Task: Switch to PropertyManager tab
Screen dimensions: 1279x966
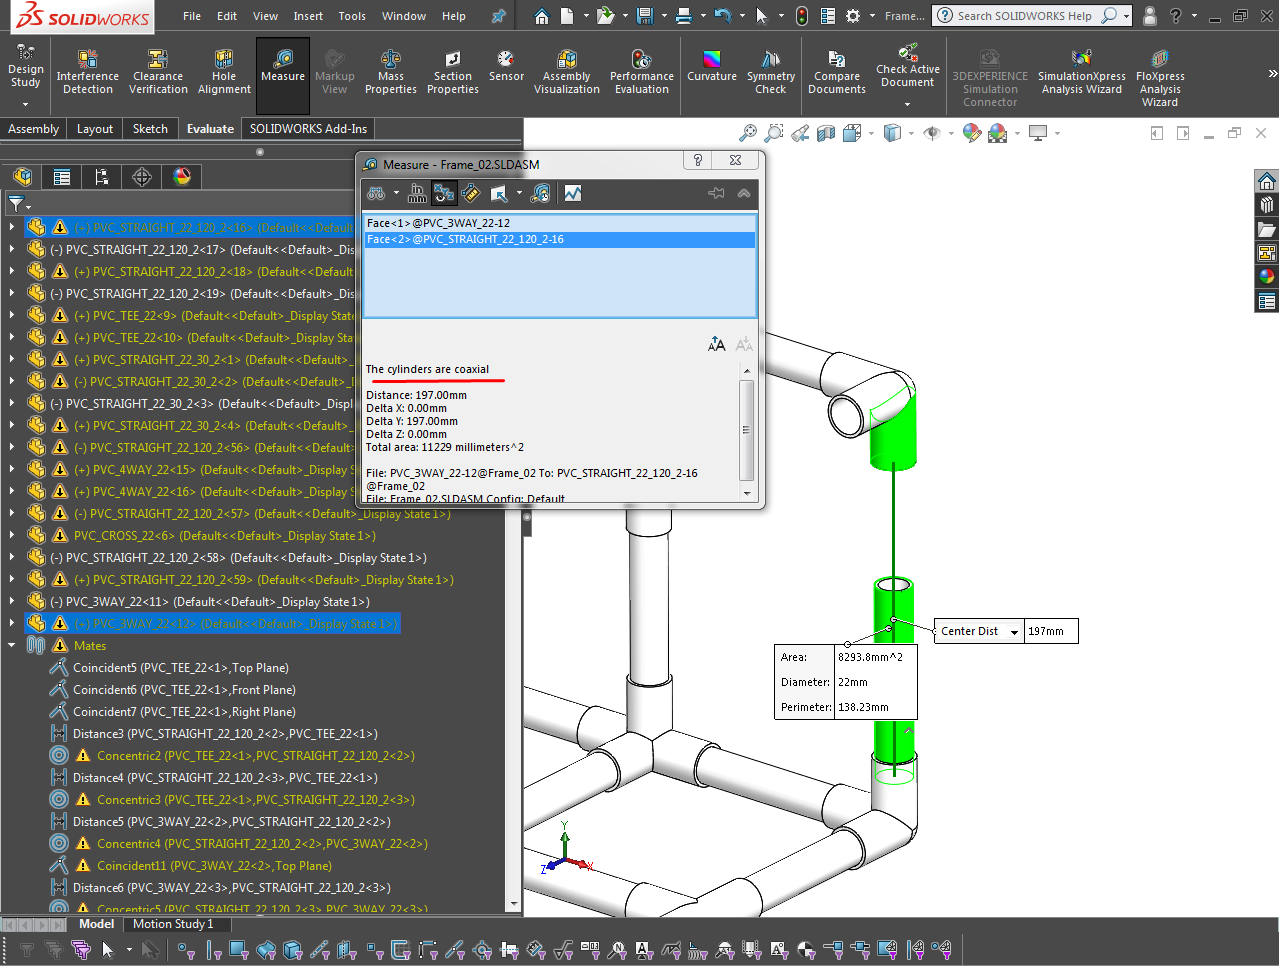Action: pos(62,177)
